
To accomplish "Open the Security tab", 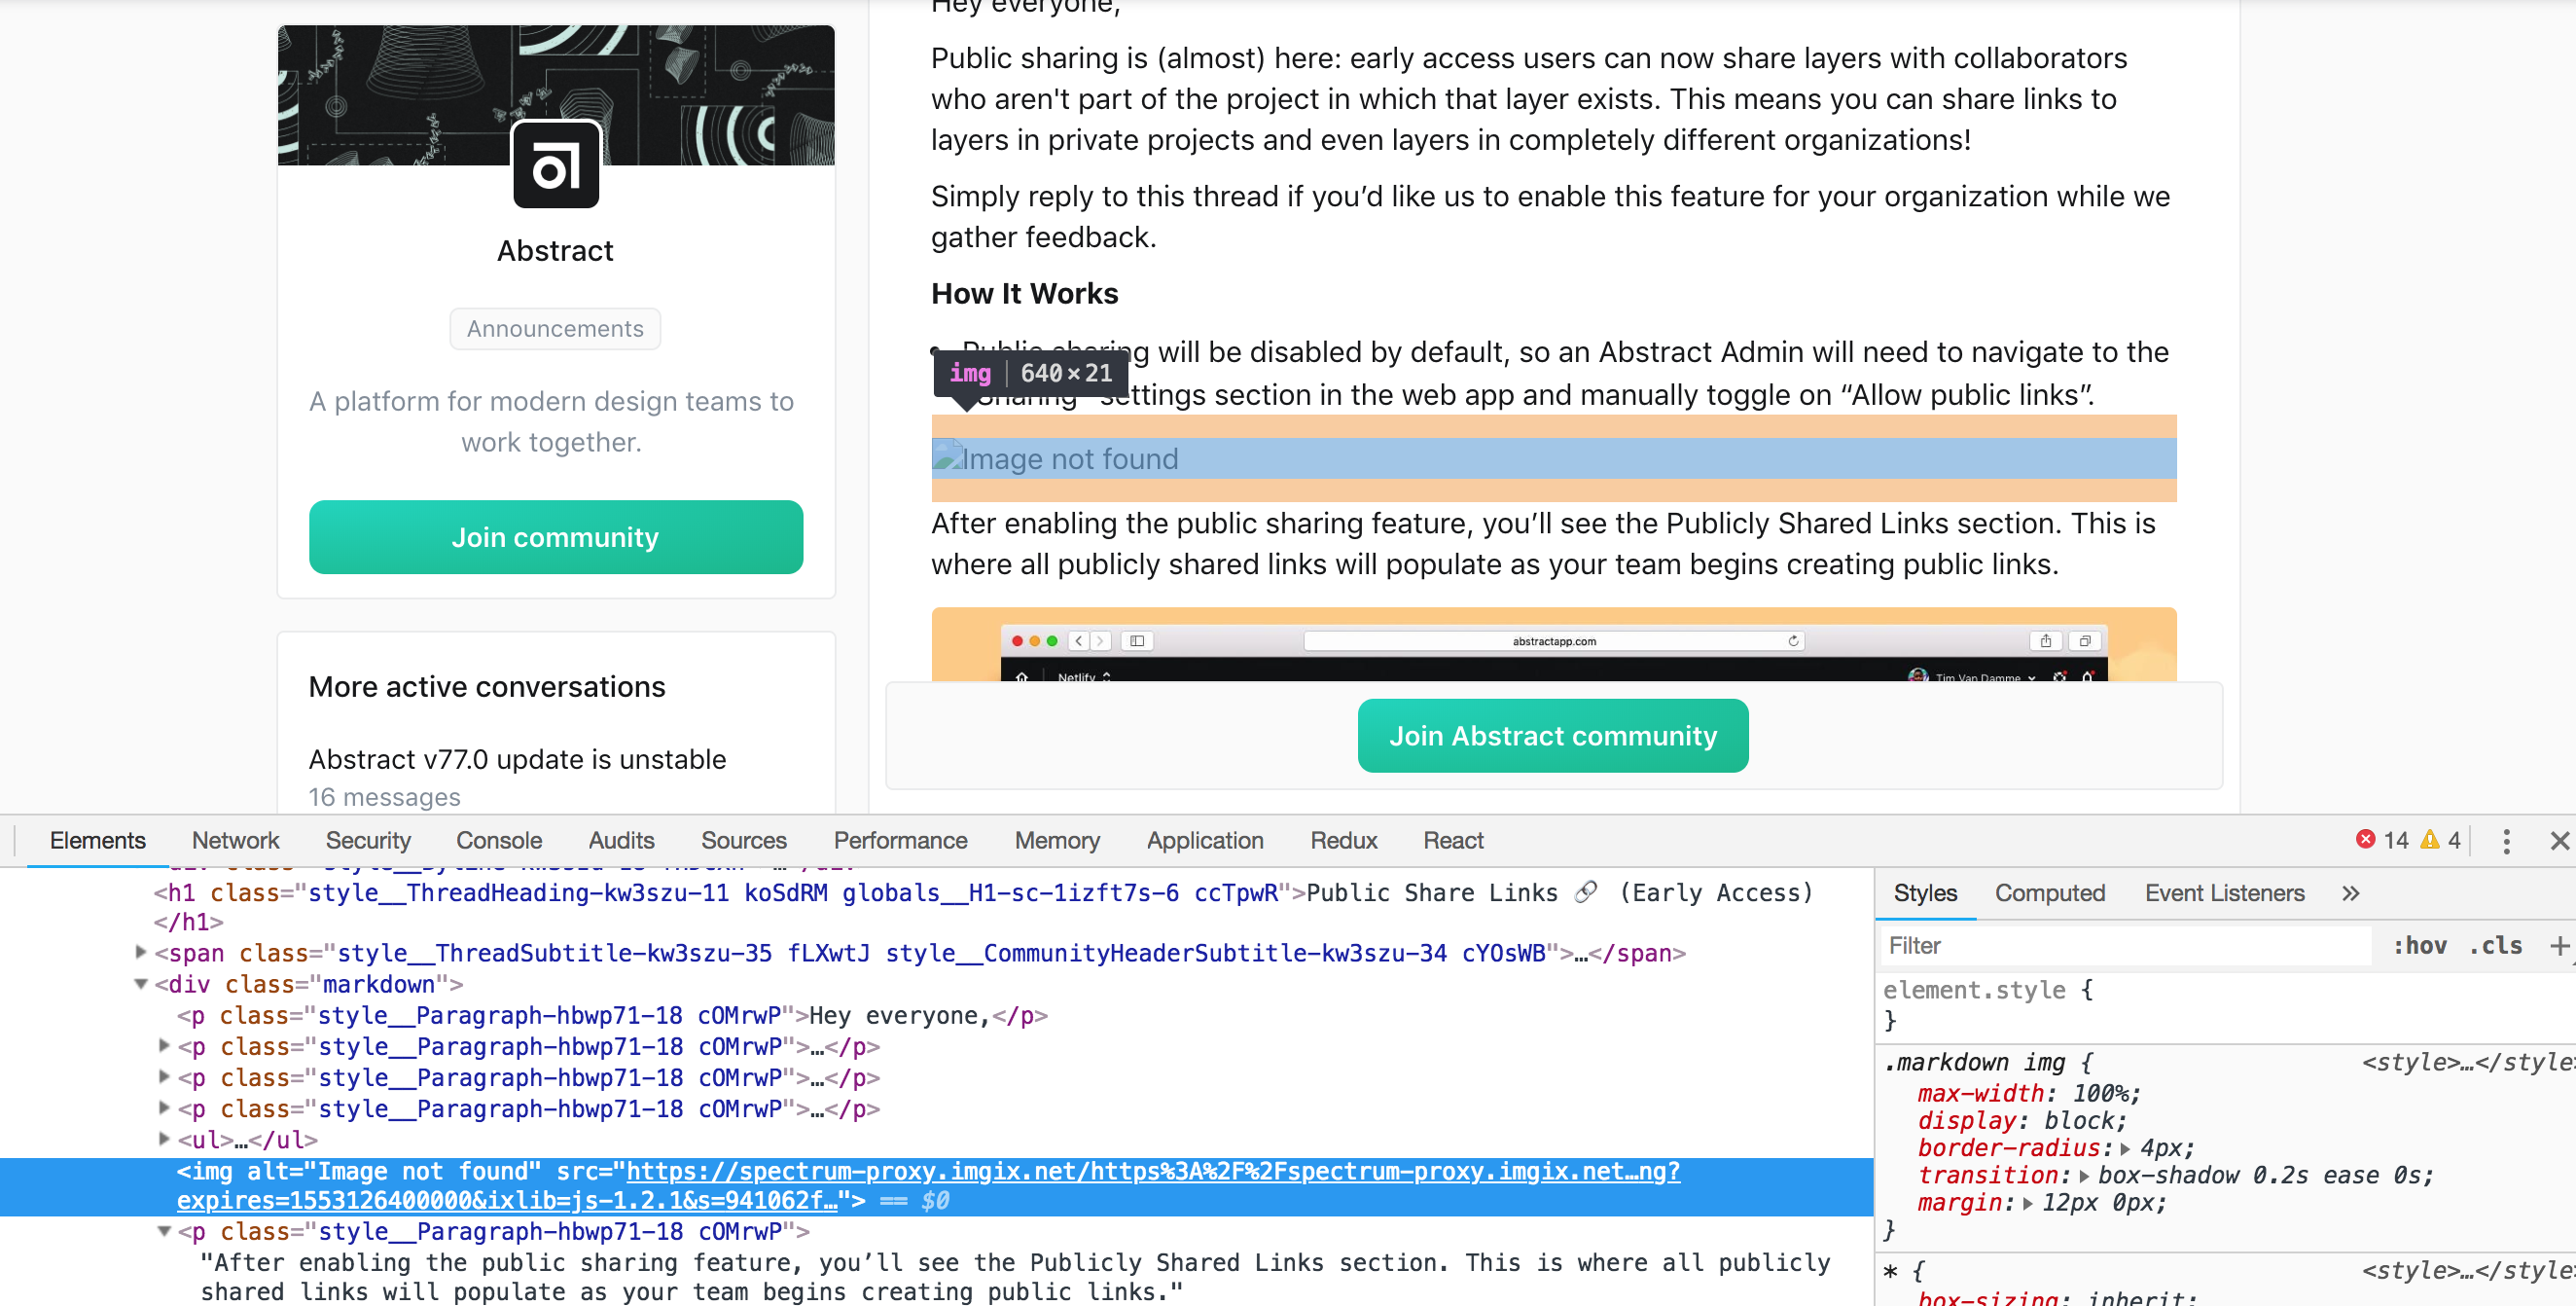I will (368, 841).
